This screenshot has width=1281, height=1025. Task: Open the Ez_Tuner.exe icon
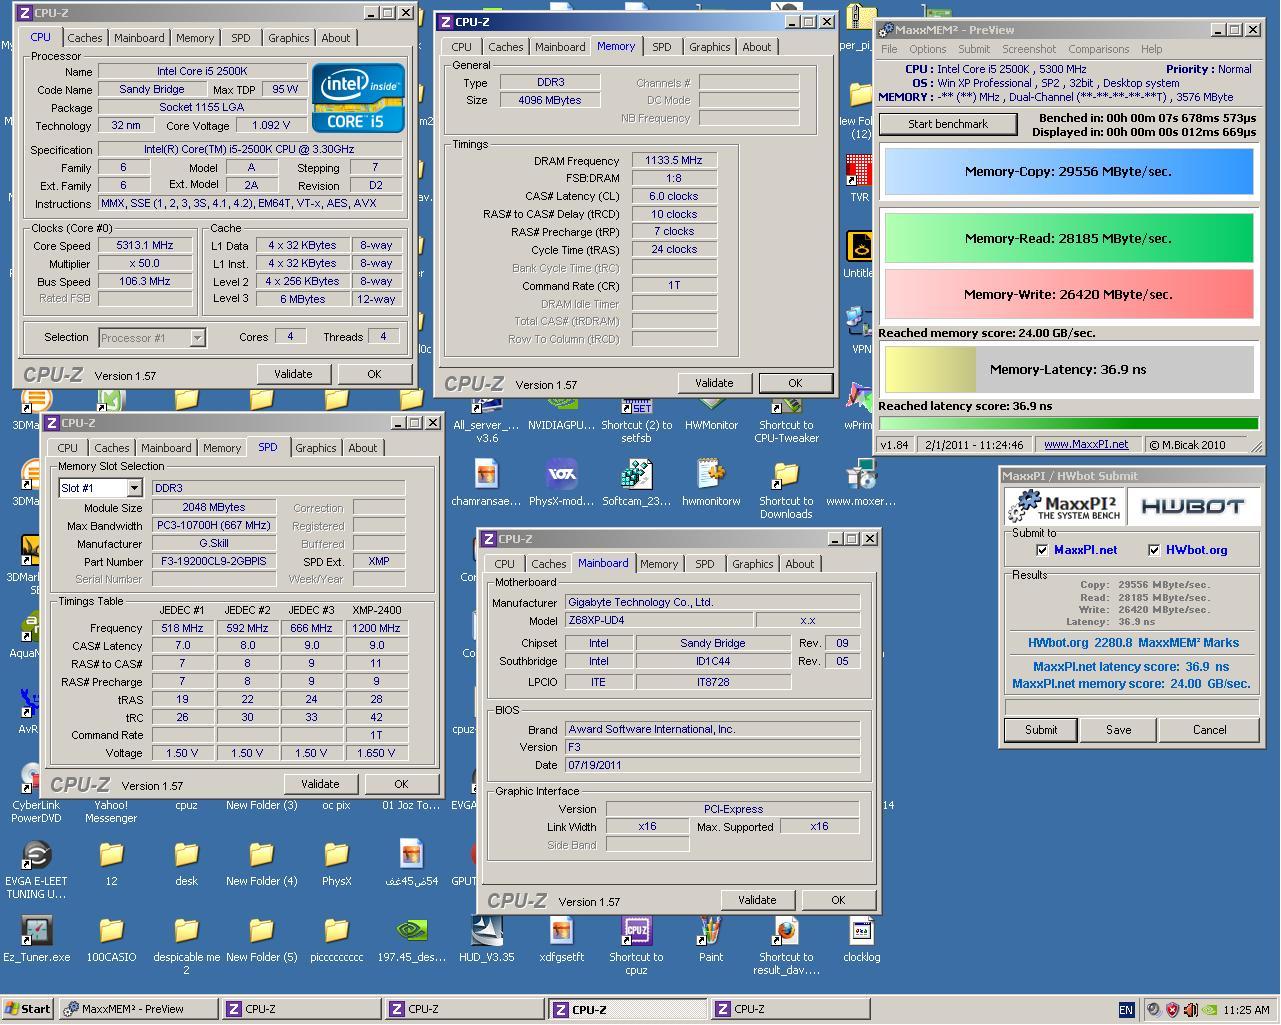pyautogui.click(x=36, y=938)
